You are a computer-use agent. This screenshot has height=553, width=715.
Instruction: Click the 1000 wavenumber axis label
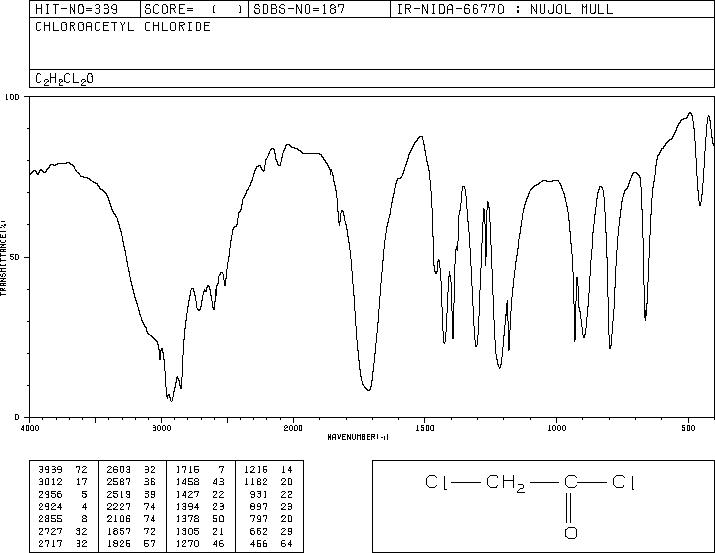(x=556, y=428)
